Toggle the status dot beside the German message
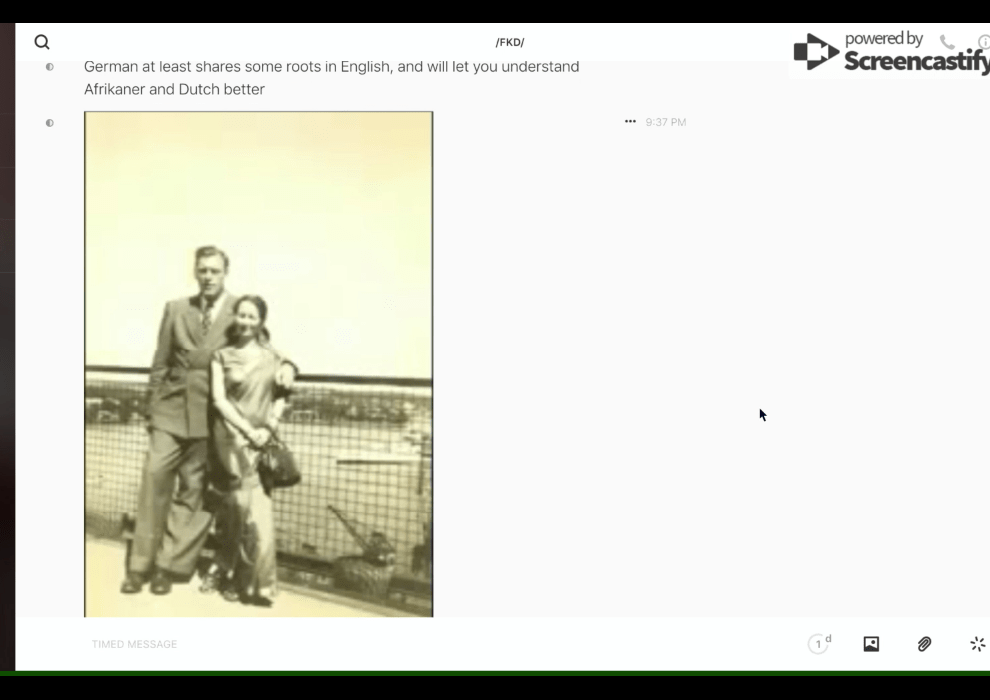The height and width of the screenshot is (700, 990). [x=49, y=67]
